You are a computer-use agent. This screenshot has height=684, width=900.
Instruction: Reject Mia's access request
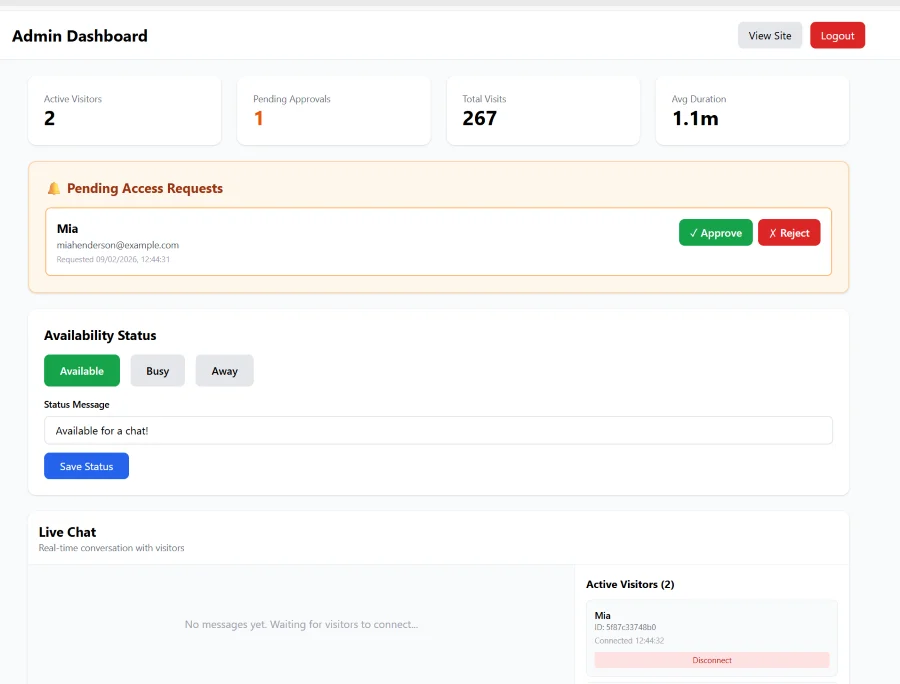click(x=789, y=232)
